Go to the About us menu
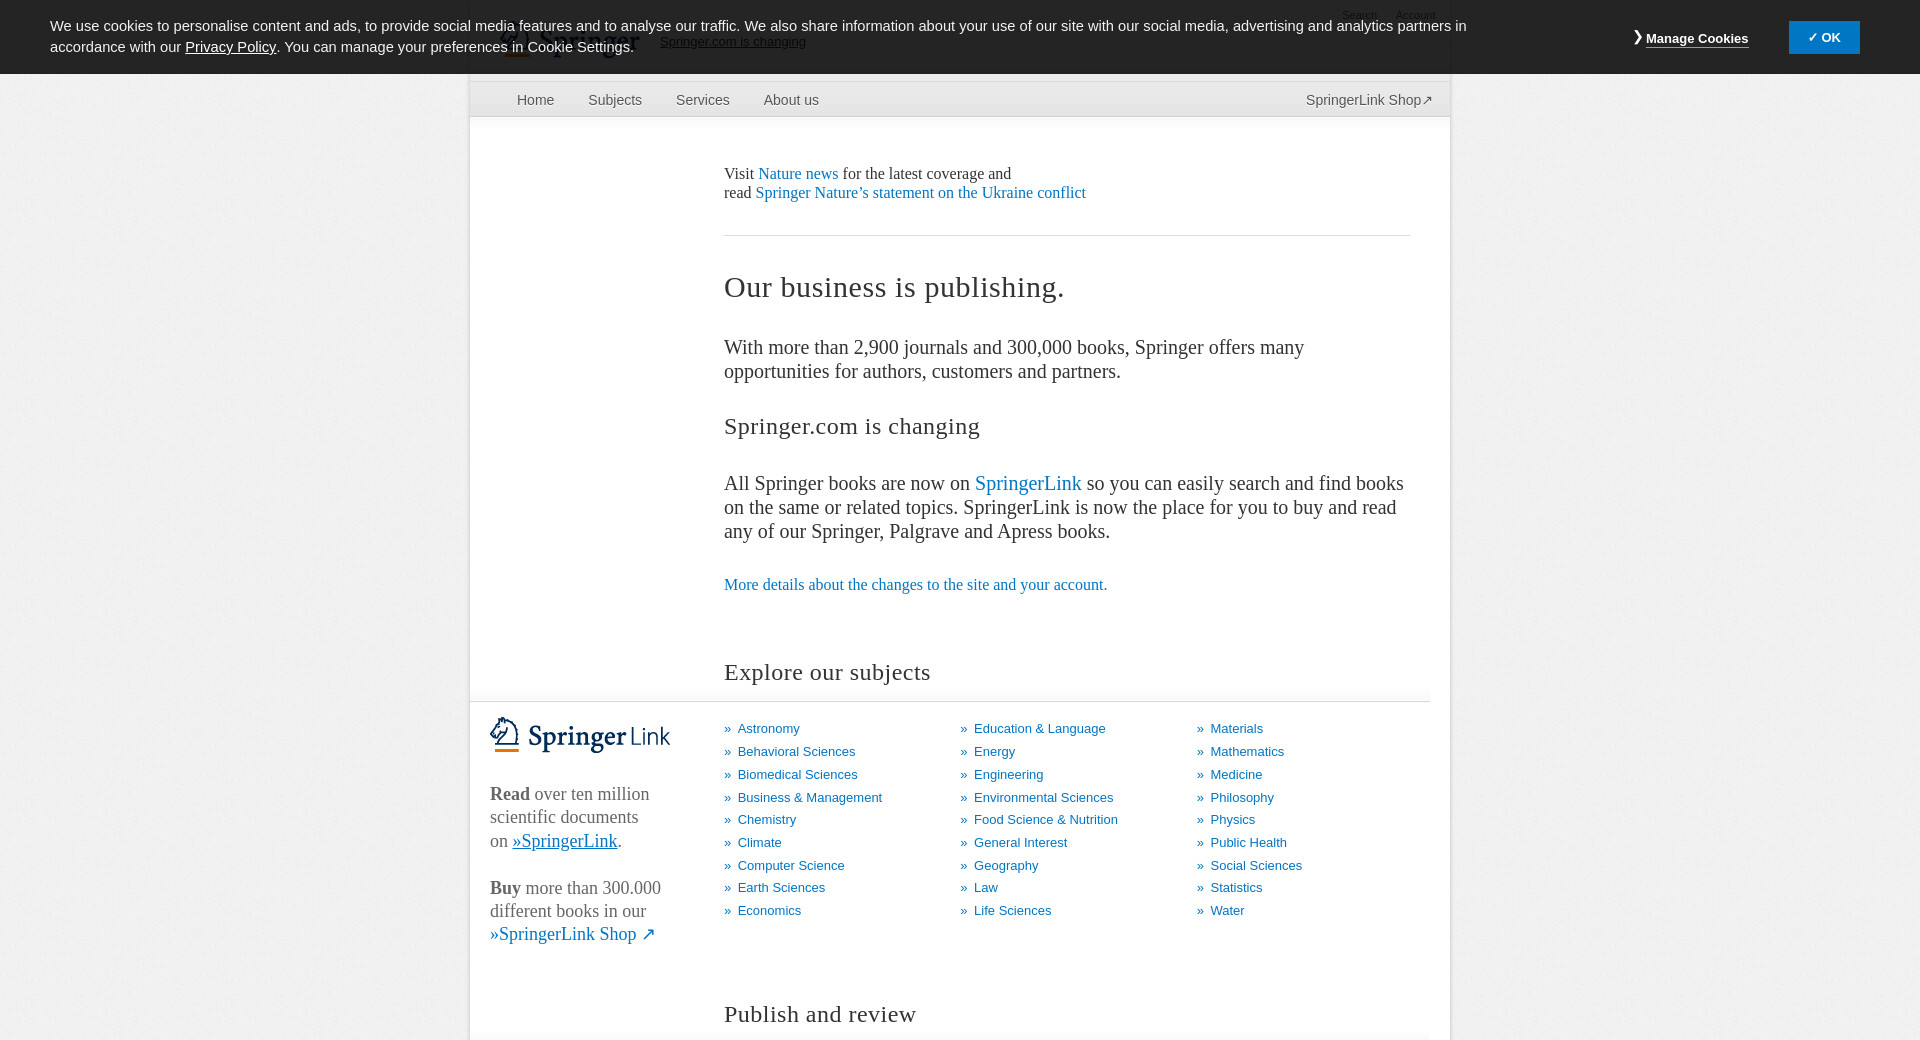Image resolution: width=1920 pixels, height=1040 pixels. [x=790, y=100]
